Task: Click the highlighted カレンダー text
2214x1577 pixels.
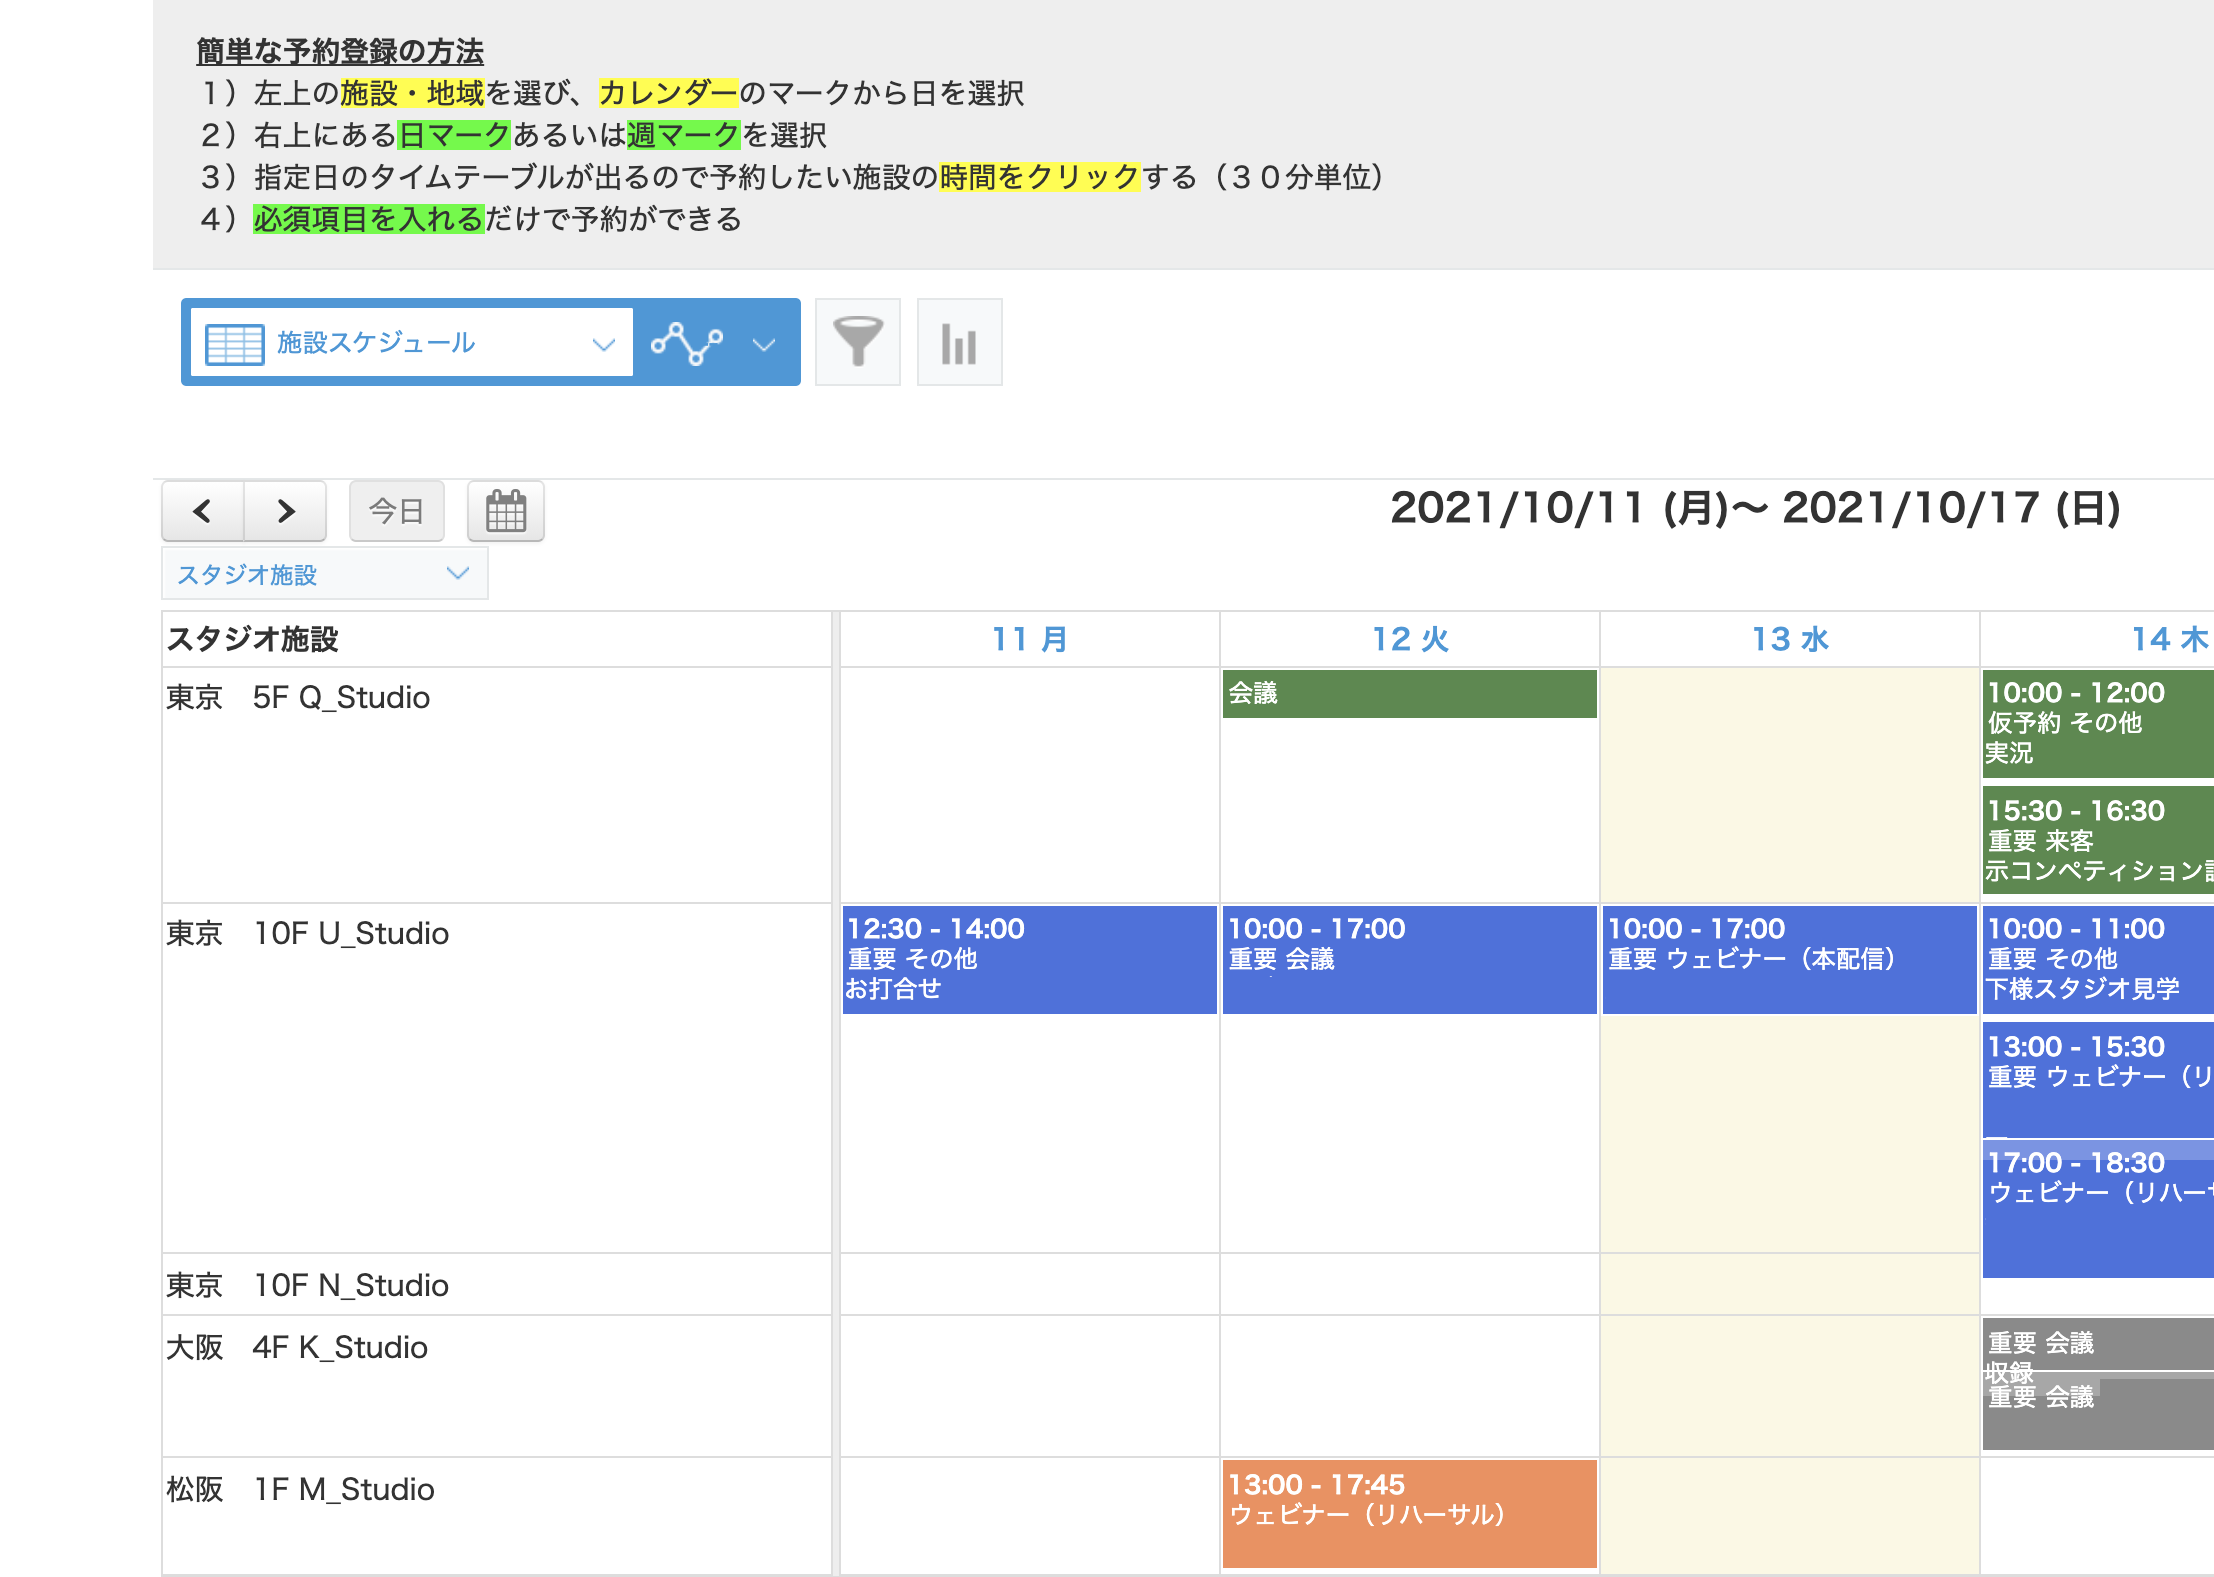Action: [669, 93]
